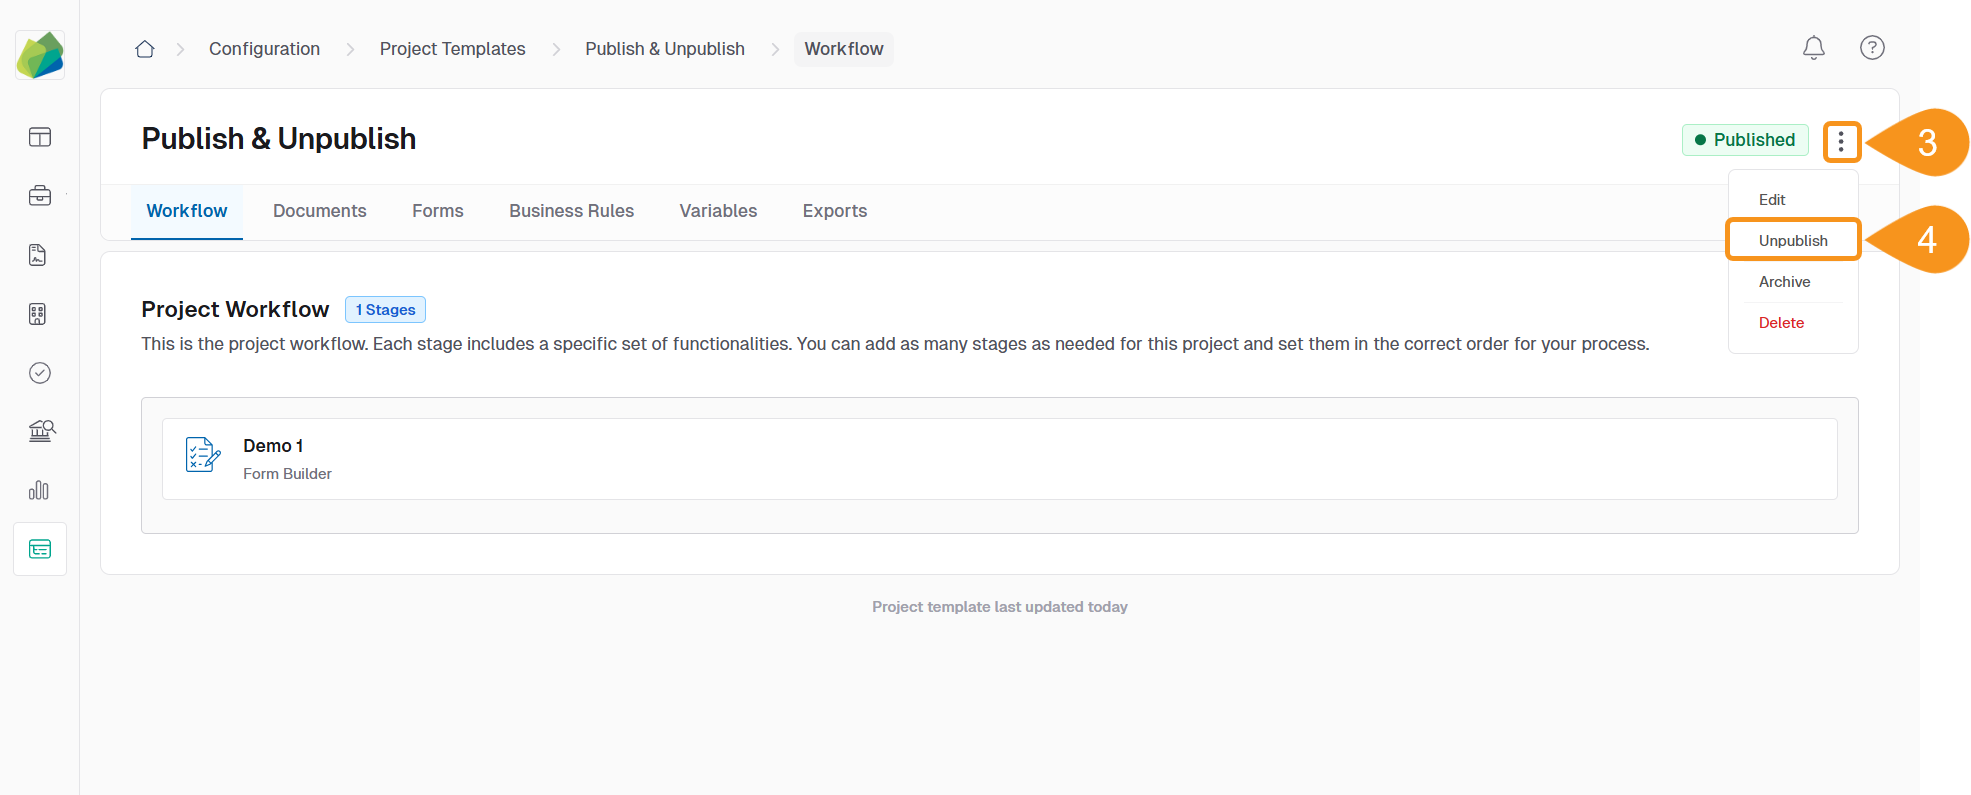
Task: Click the 1 Stages badge
Action: [x=385, y=309]
